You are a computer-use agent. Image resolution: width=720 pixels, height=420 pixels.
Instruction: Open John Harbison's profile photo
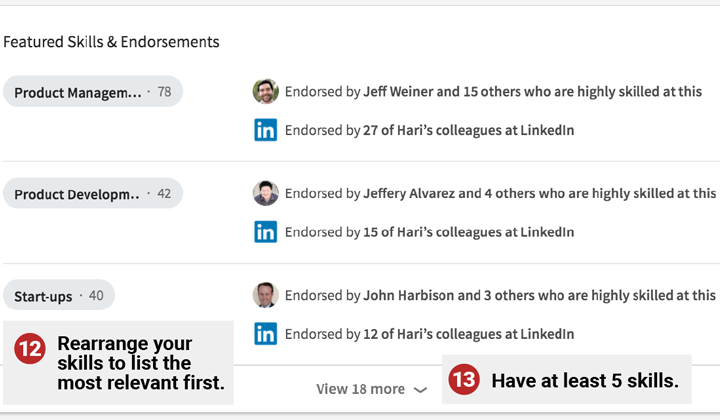(x=265, y=295)
